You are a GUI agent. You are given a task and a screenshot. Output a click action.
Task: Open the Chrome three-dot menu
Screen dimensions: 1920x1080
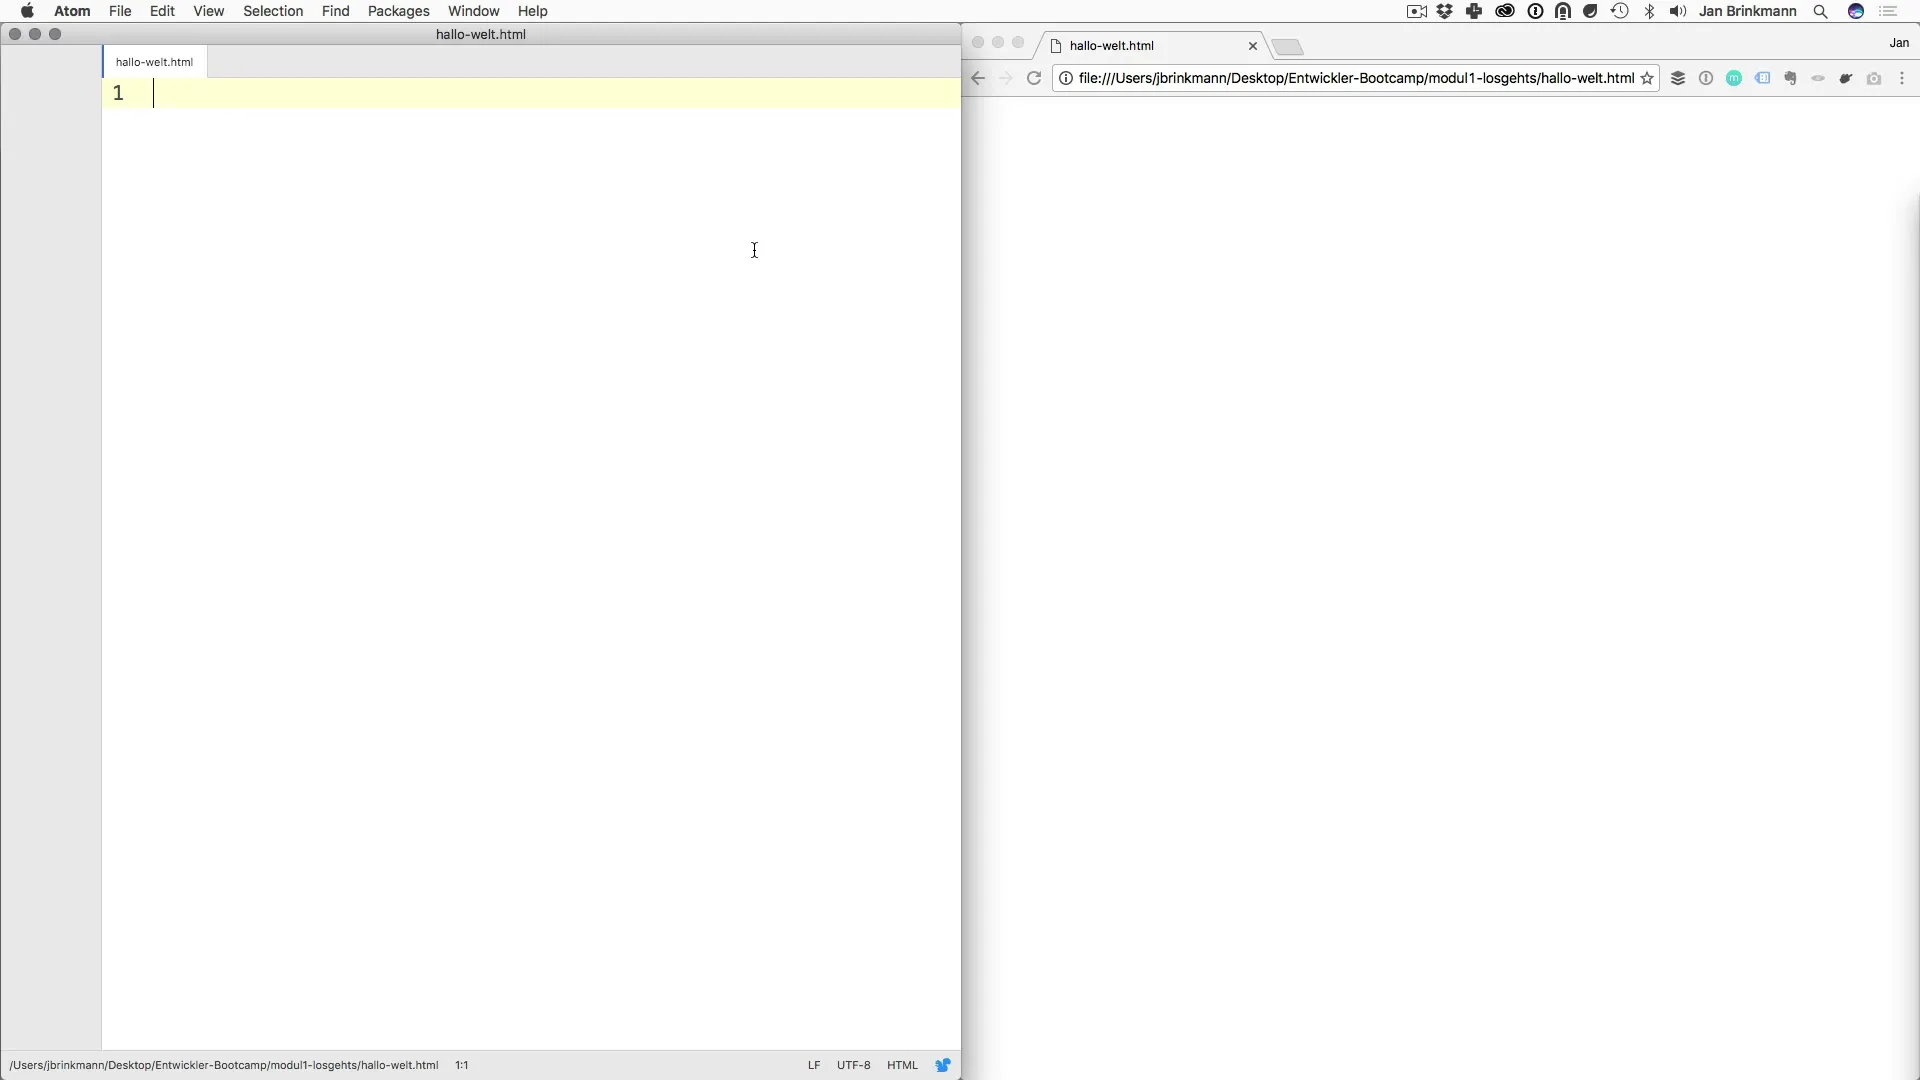tap(1902, 78)
